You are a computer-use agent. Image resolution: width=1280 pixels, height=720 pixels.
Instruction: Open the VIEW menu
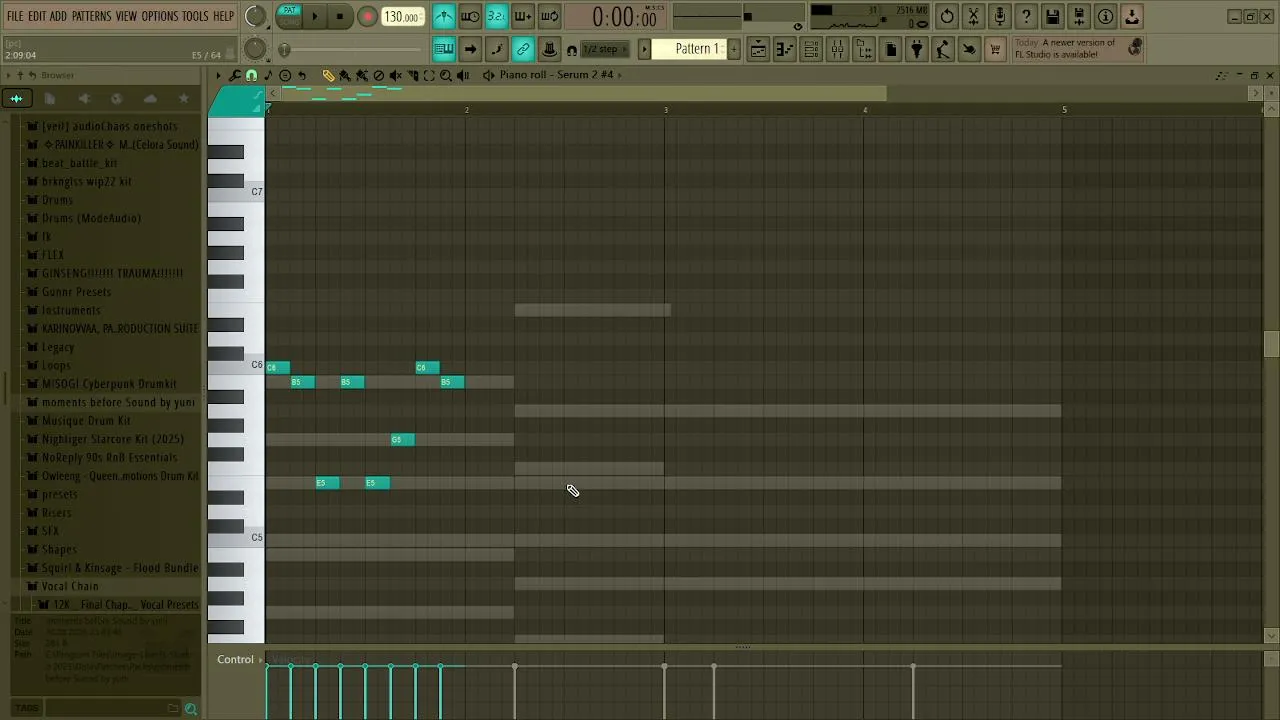click(x=126, y=16)
